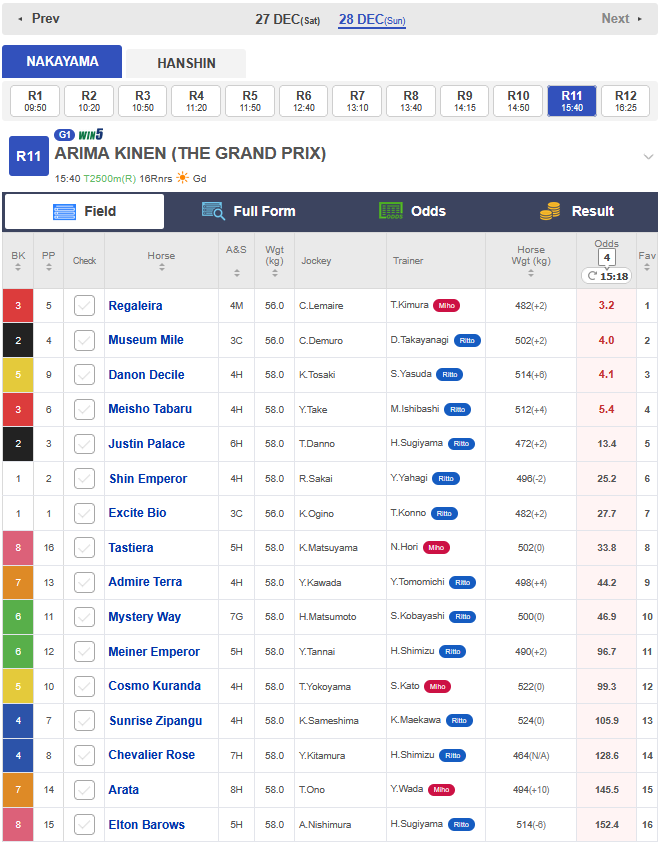The image size is (664, 850).
Task: Click Miho badge beside Y.Wada
Action: (441, 790)
